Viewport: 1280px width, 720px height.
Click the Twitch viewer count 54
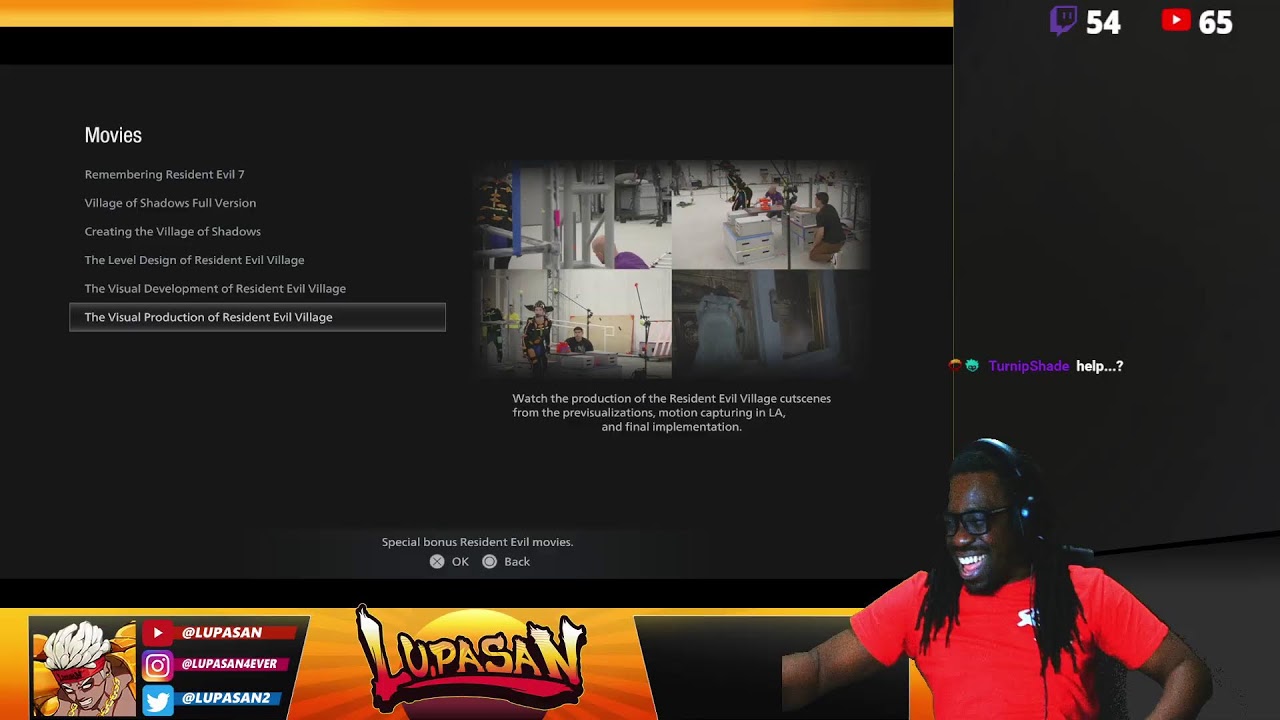click(x=1103, y=22)
